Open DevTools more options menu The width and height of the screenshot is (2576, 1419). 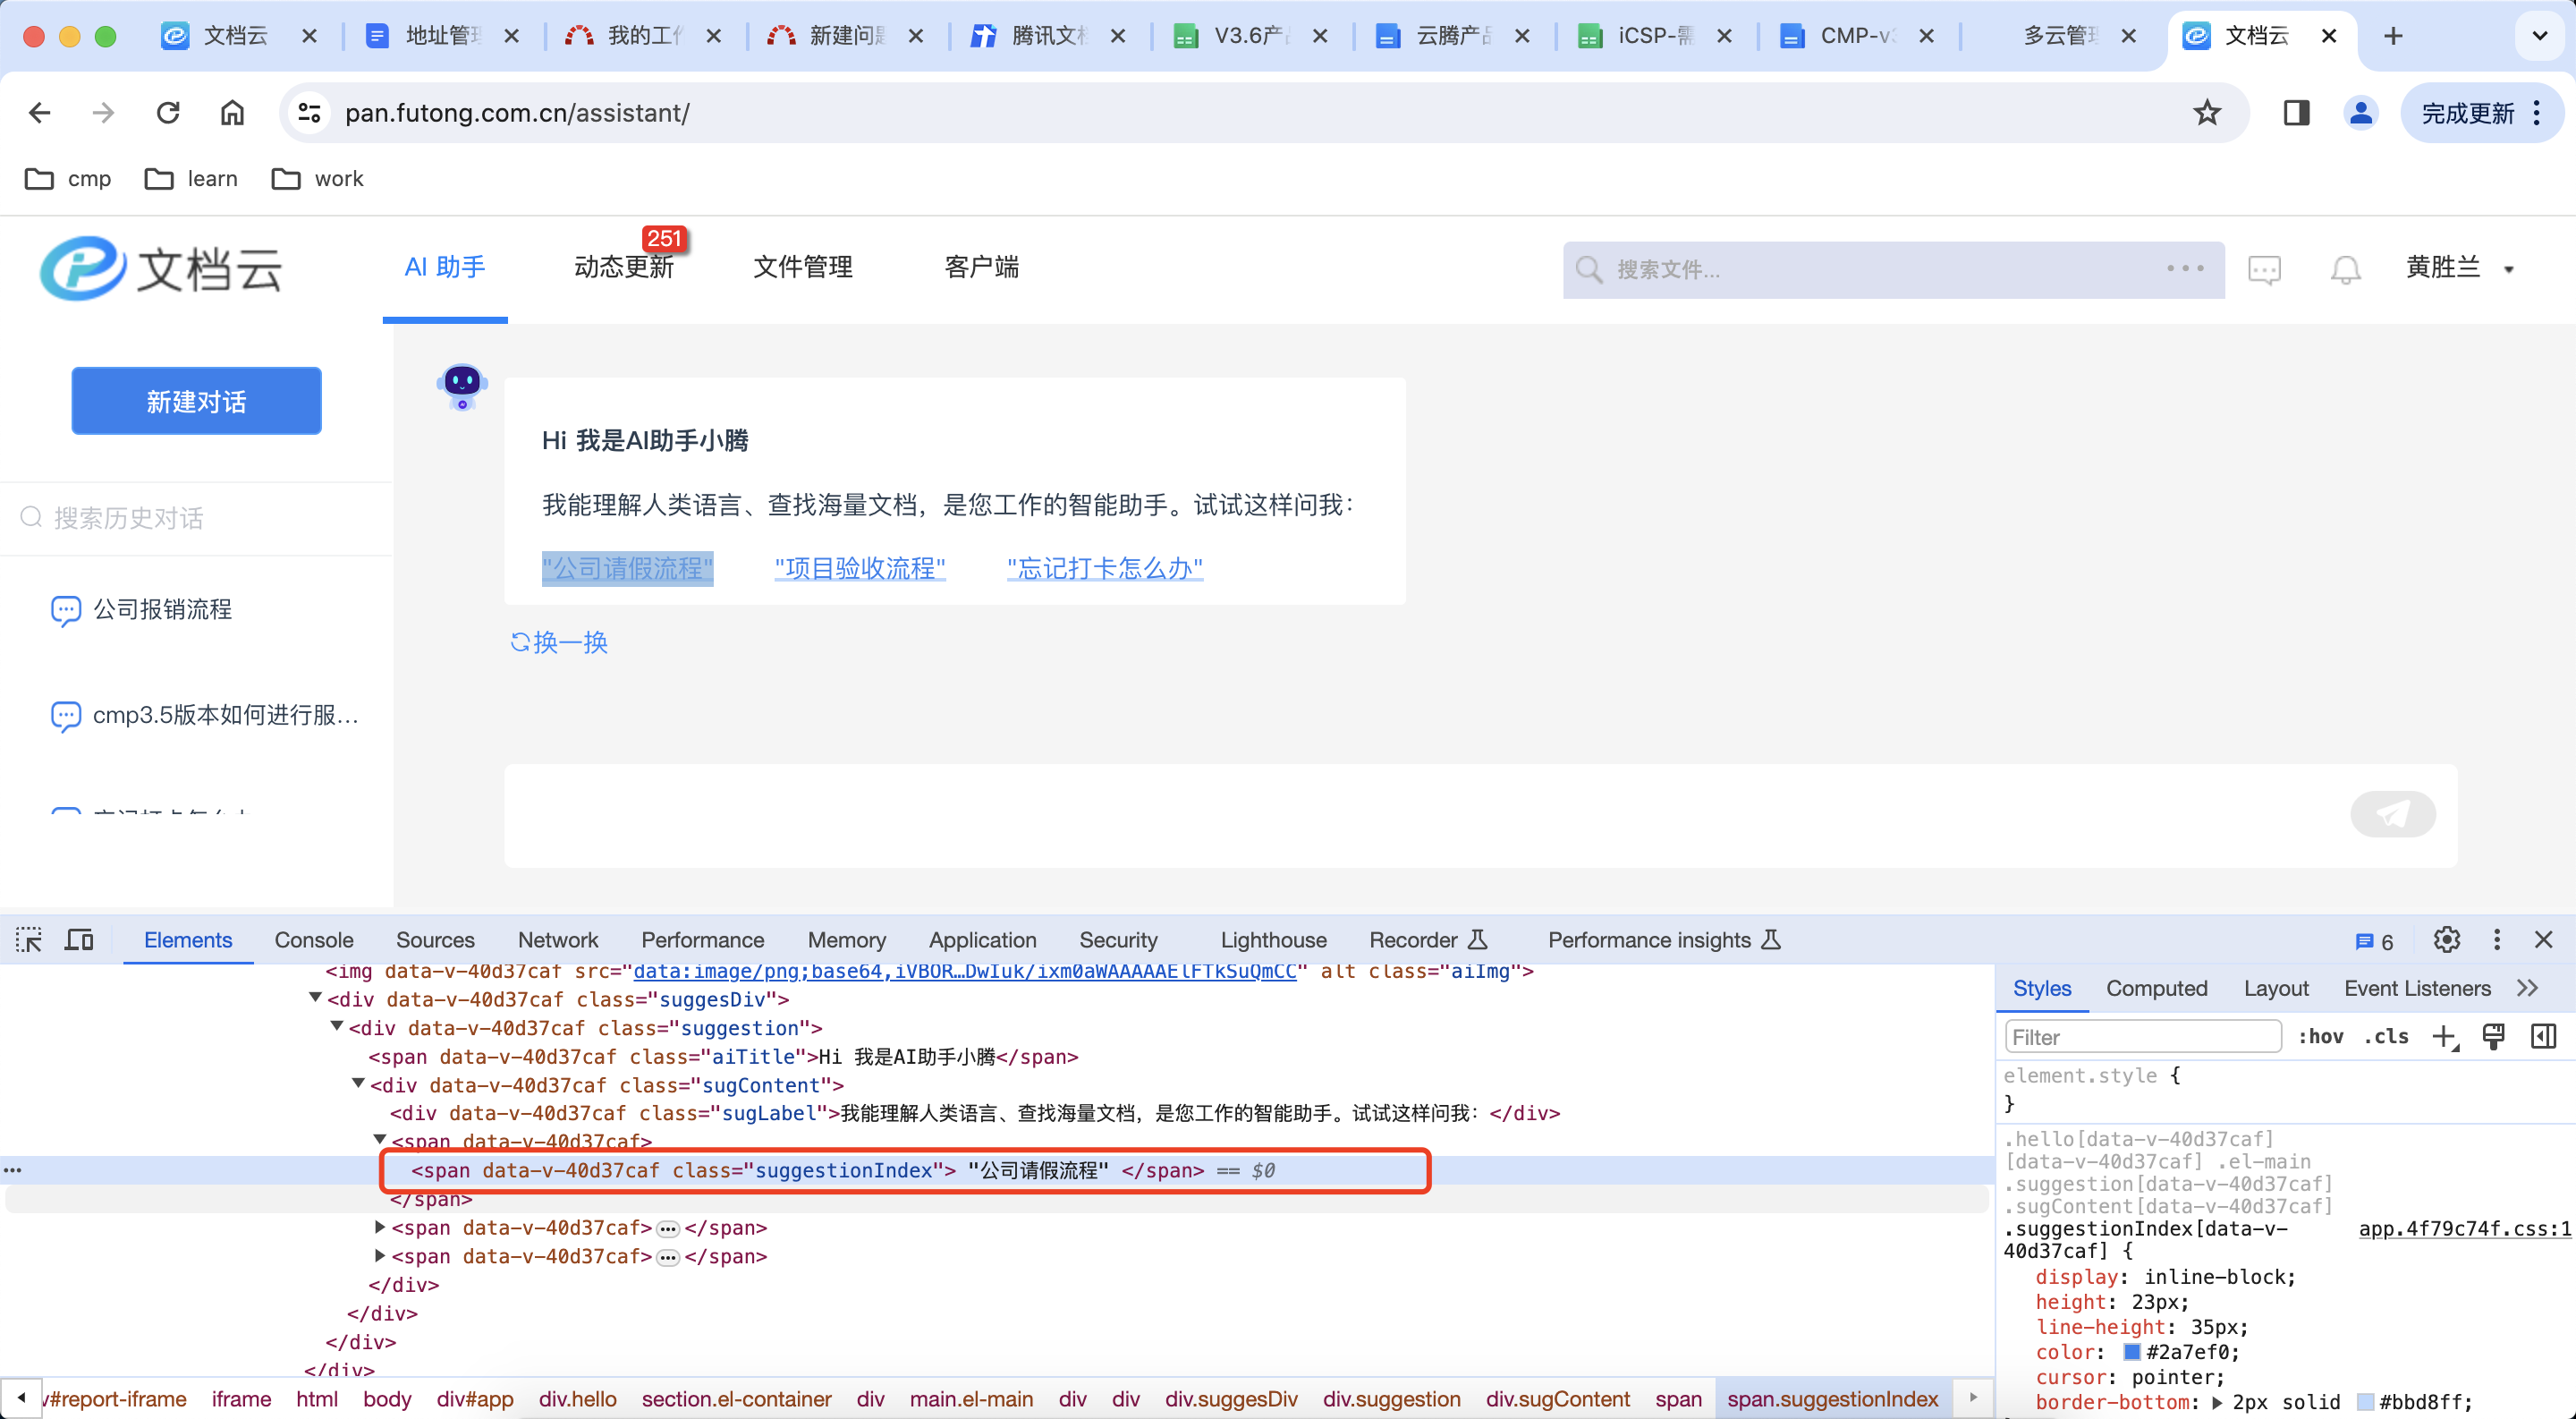tap(2496, 940)
